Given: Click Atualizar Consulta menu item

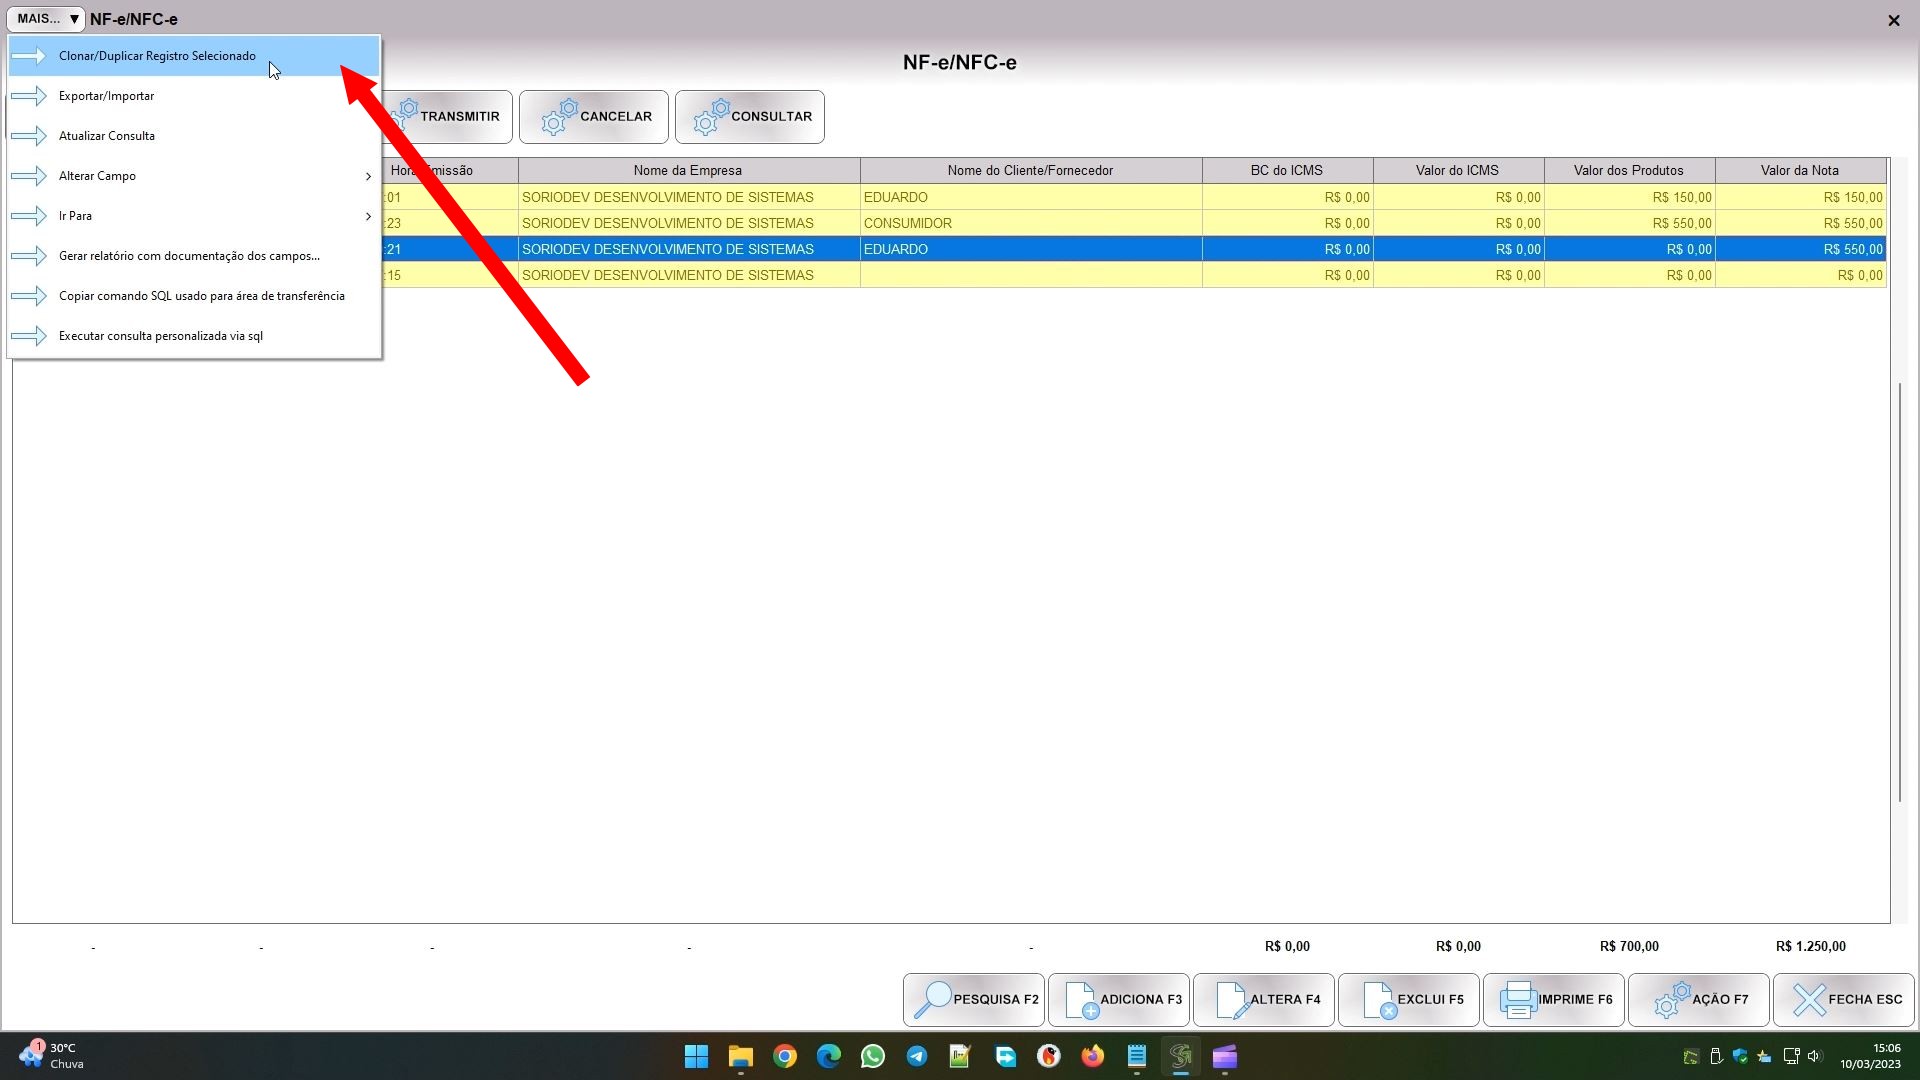Looking at the screenshot, I should 106,136.
